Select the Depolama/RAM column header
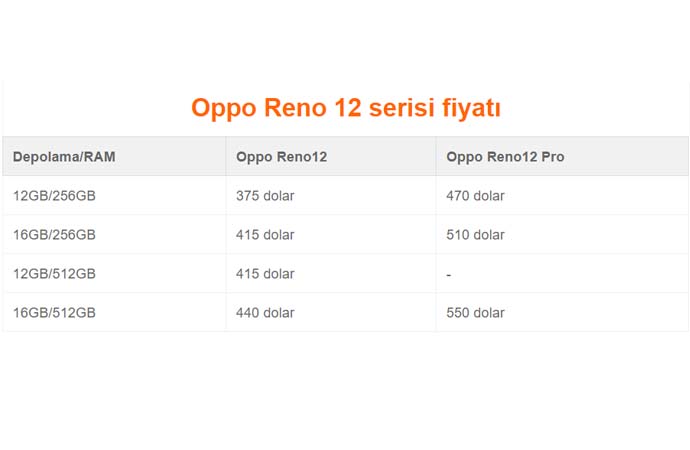 [x=62, y=157]
